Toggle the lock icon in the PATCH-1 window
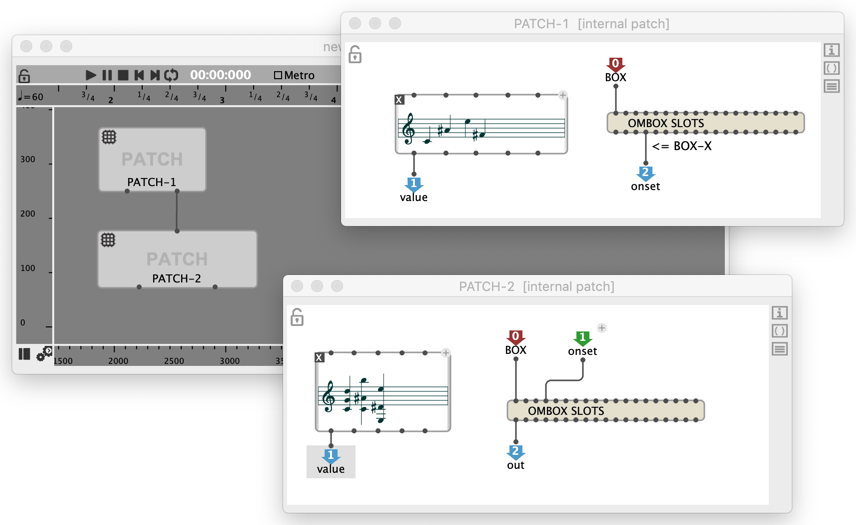Screen dimensions: 856x525 (355, 55)
